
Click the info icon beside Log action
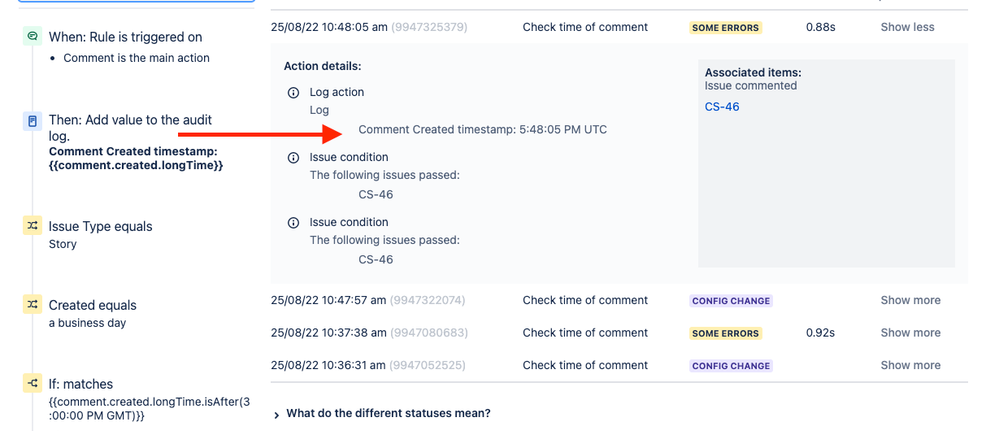coord(293,92)
